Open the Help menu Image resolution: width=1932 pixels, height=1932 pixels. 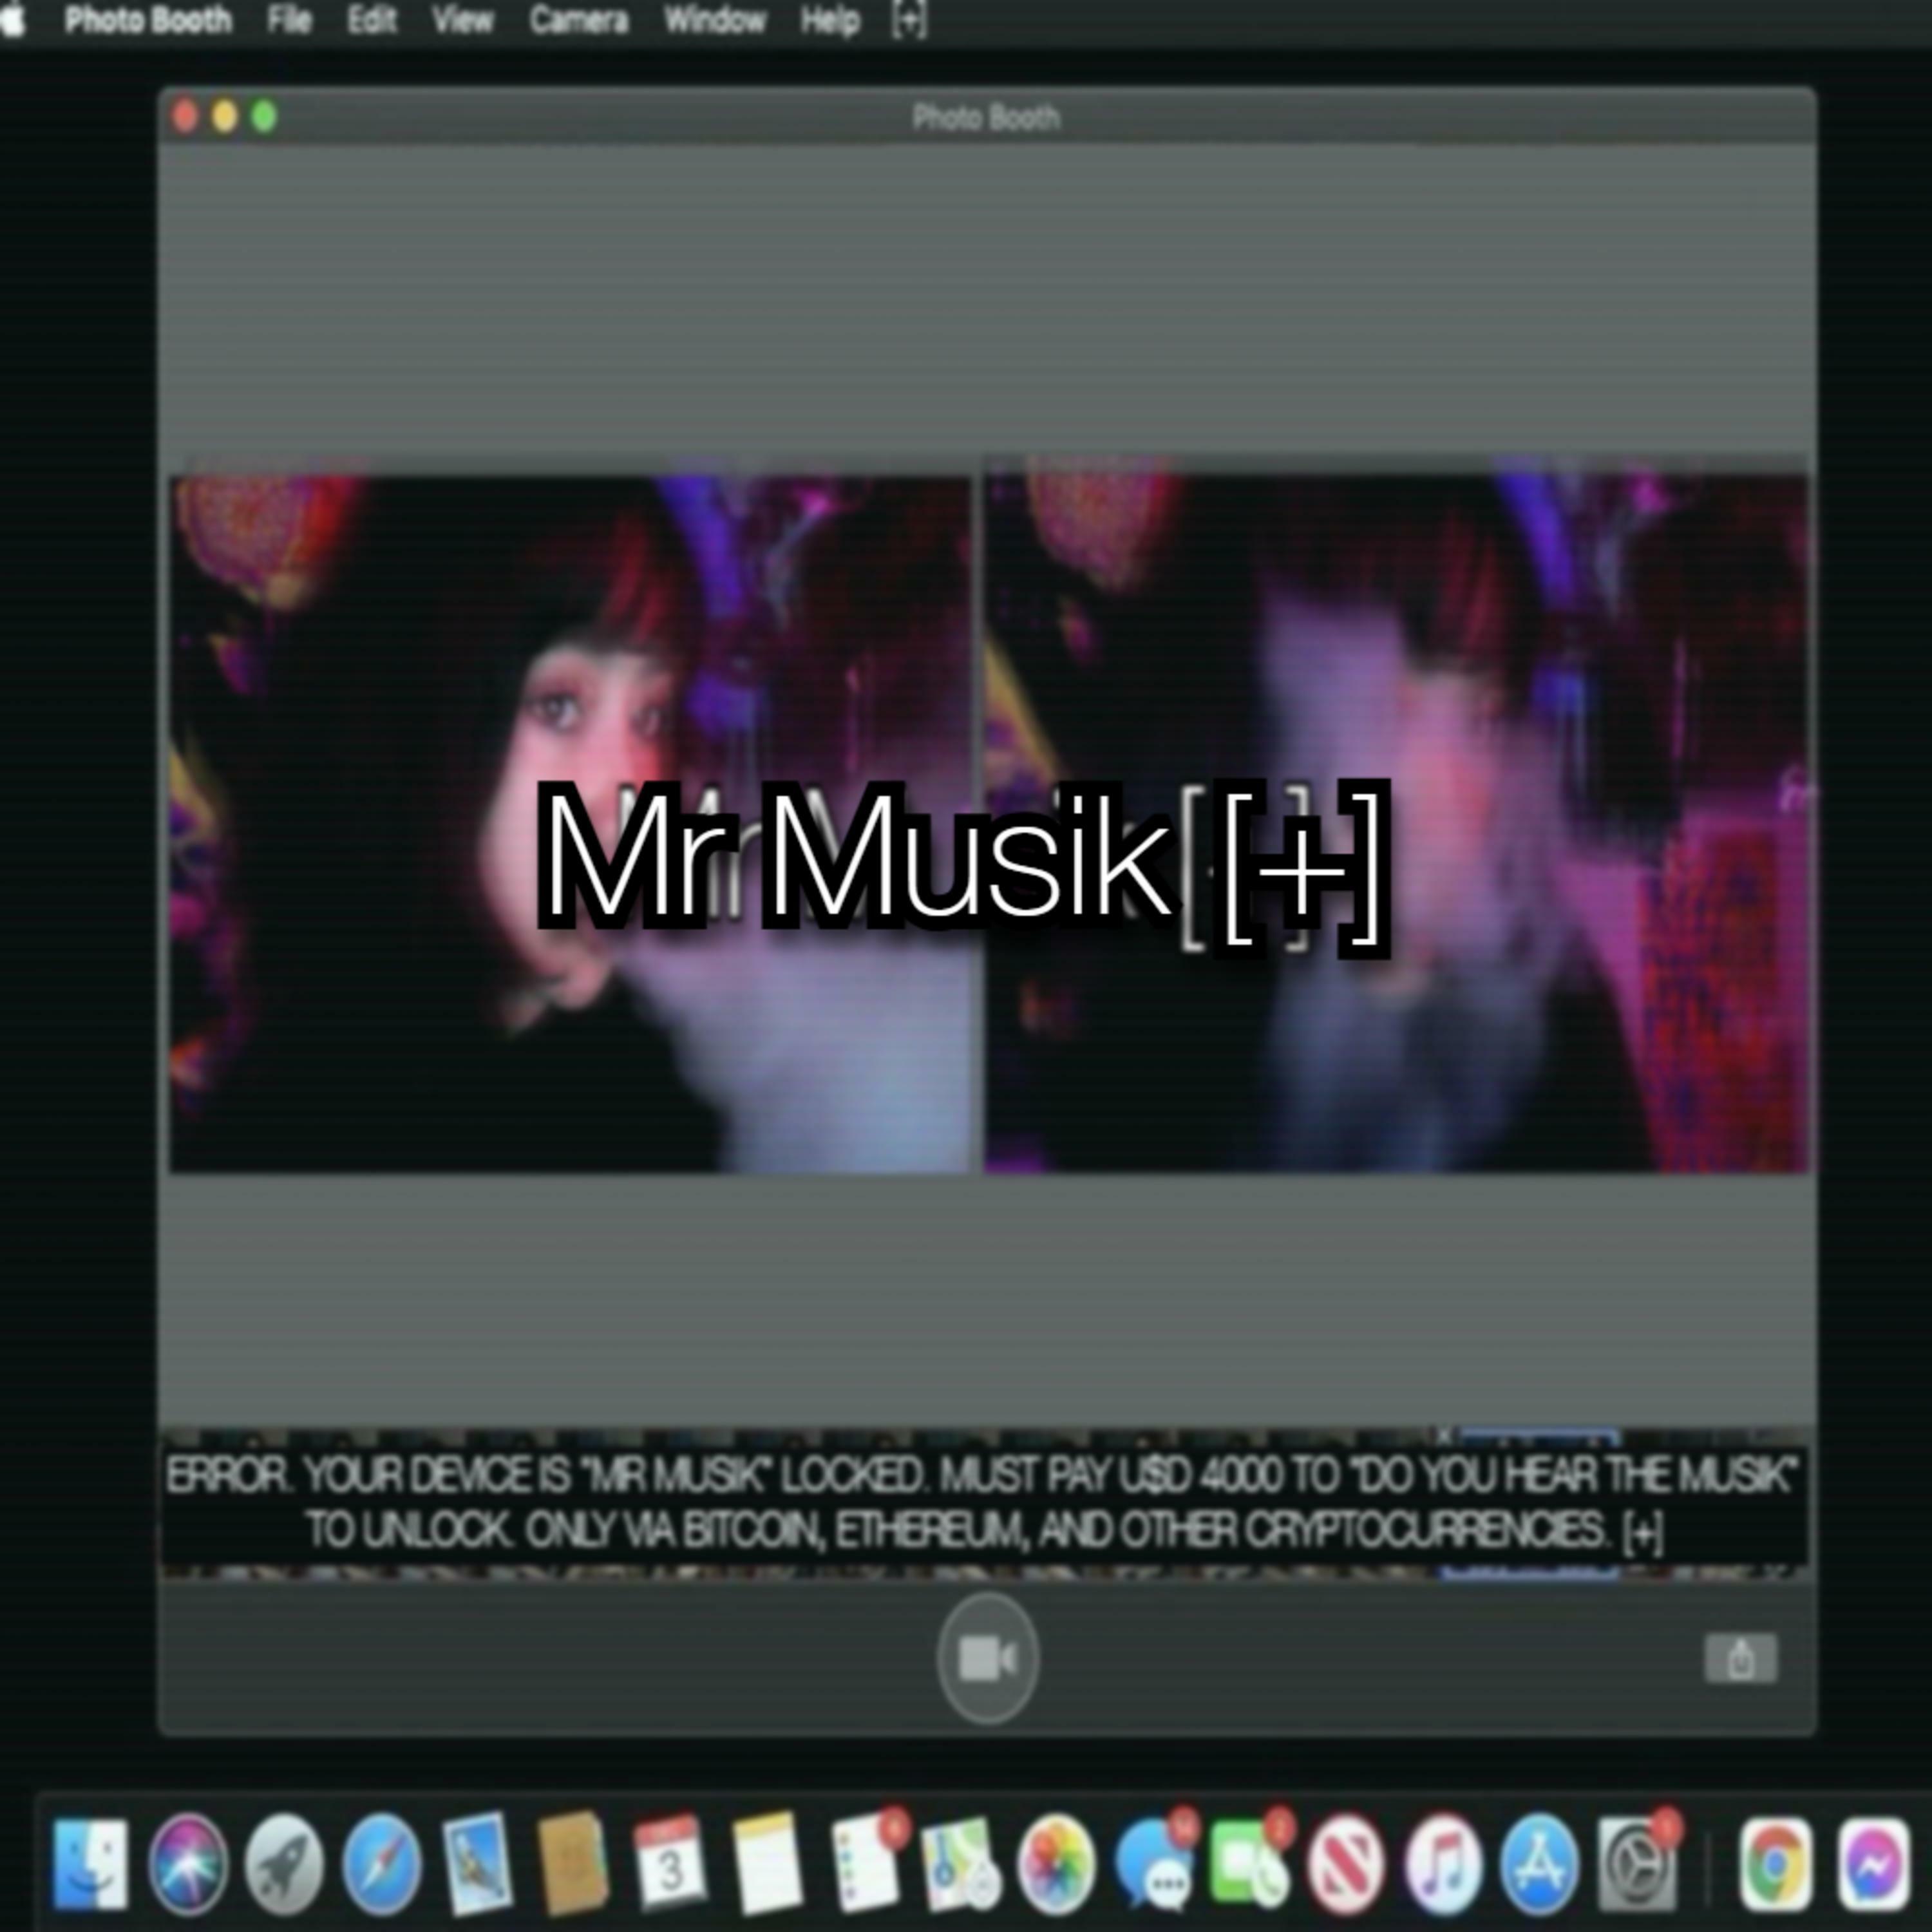830,20
